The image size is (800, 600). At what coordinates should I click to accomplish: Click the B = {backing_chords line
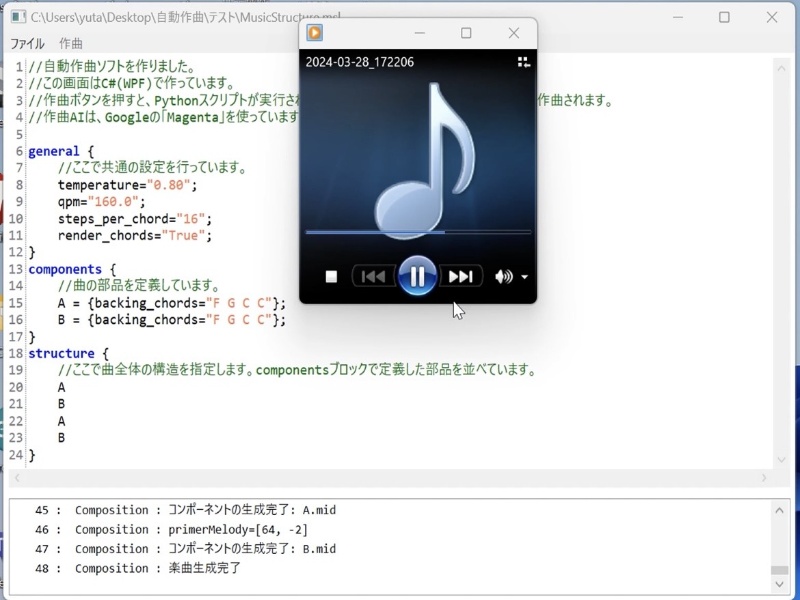click(x=171, y=320)
